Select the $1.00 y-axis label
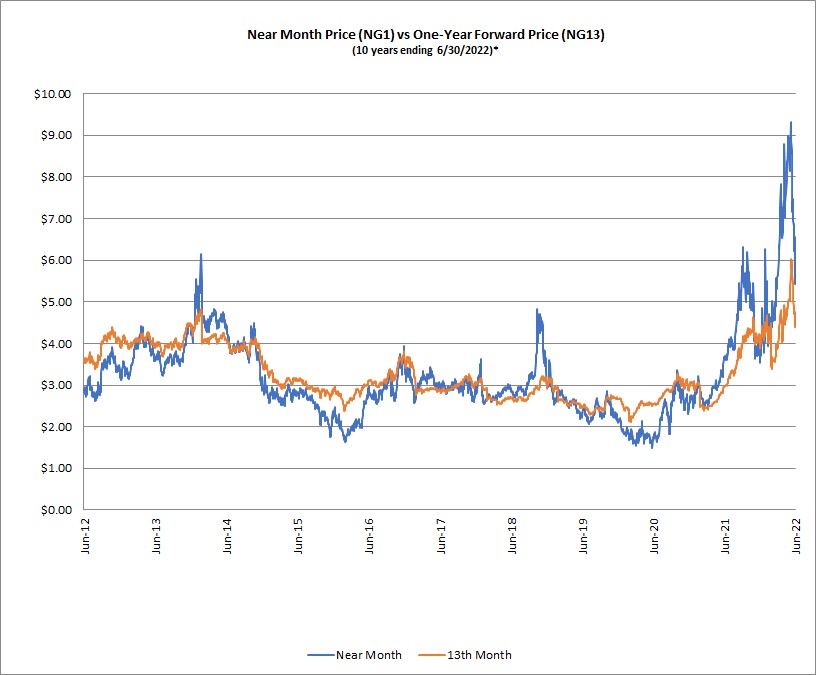The height and width of the screenshot is (675, 816). pos(56,468)
